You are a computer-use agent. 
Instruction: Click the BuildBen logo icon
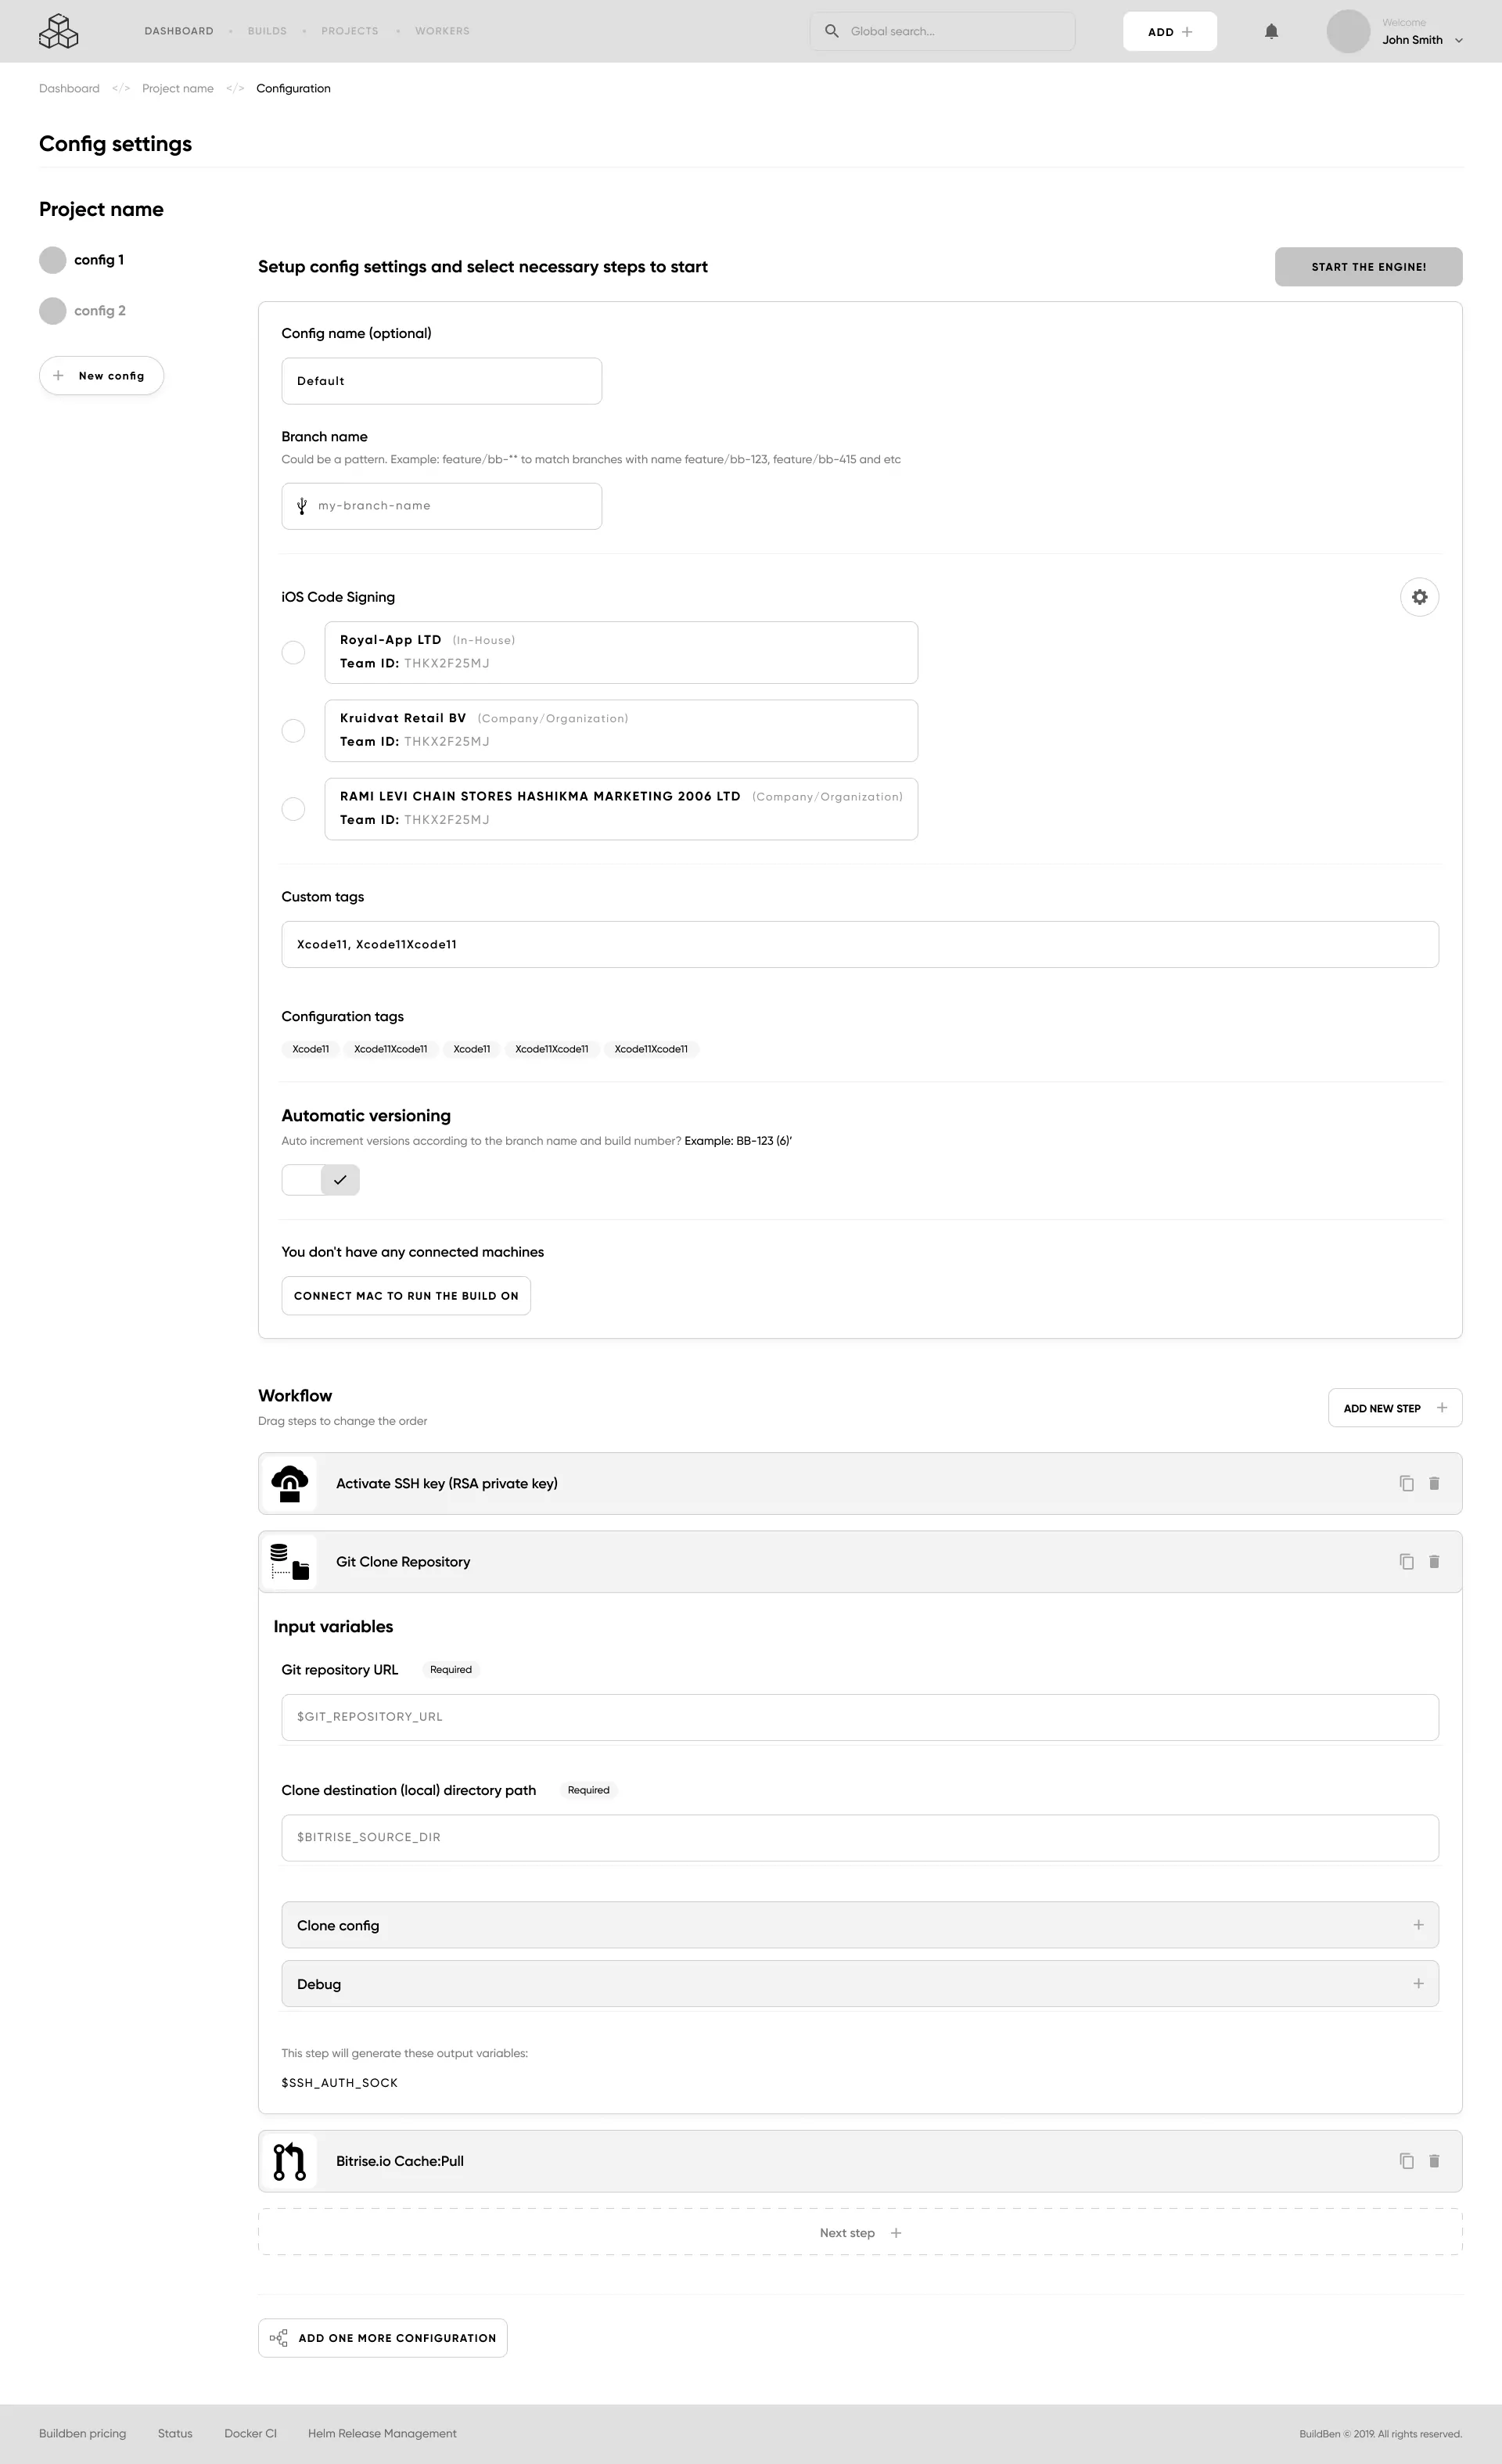point(59,31)
